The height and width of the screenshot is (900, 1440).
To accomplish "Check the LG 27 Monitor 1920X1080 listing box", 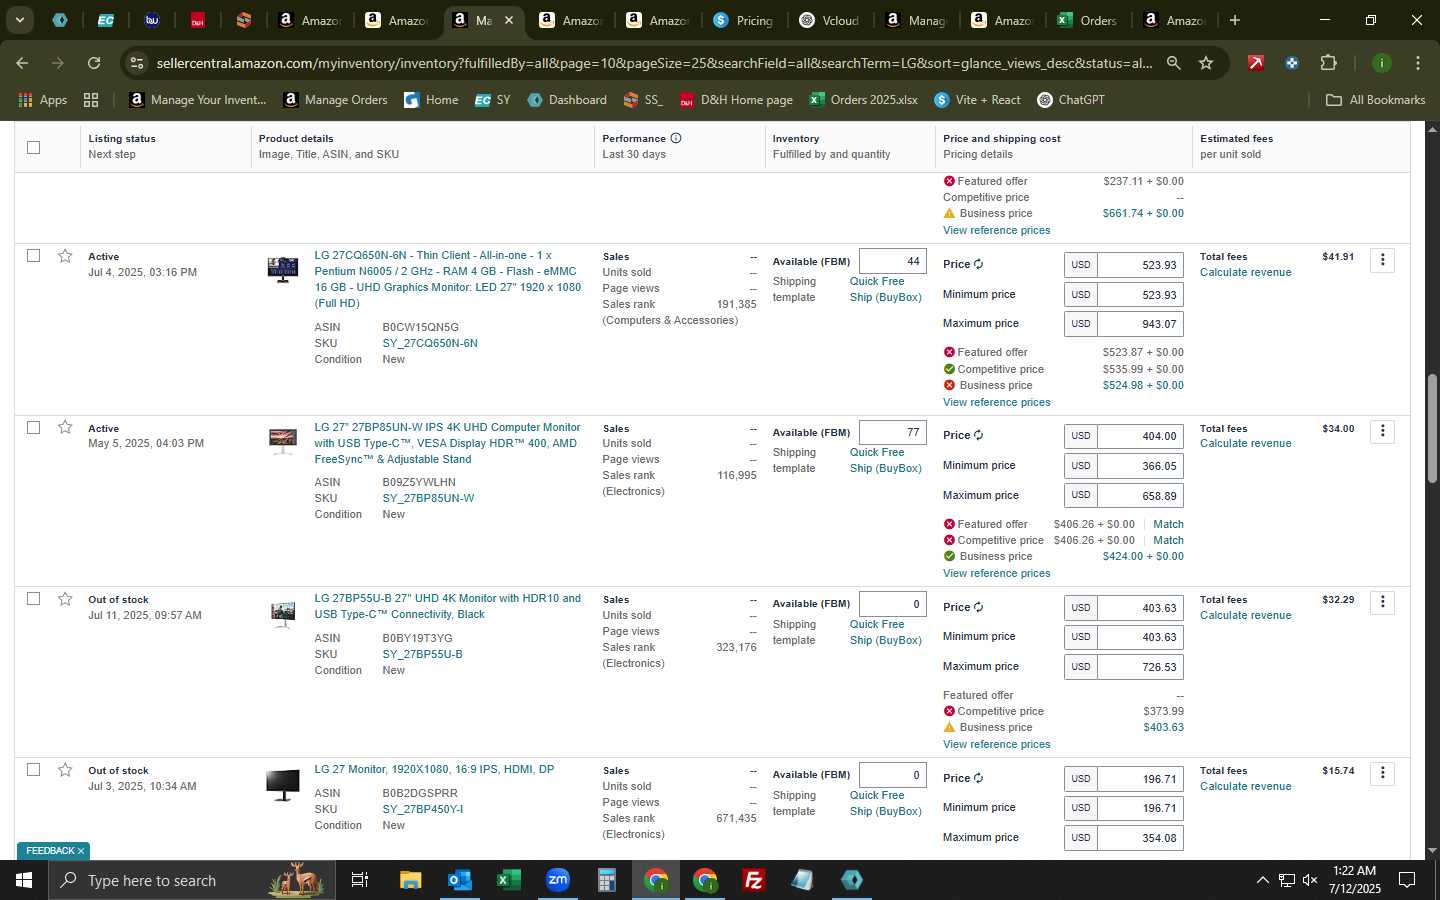I will pos(33,770).
